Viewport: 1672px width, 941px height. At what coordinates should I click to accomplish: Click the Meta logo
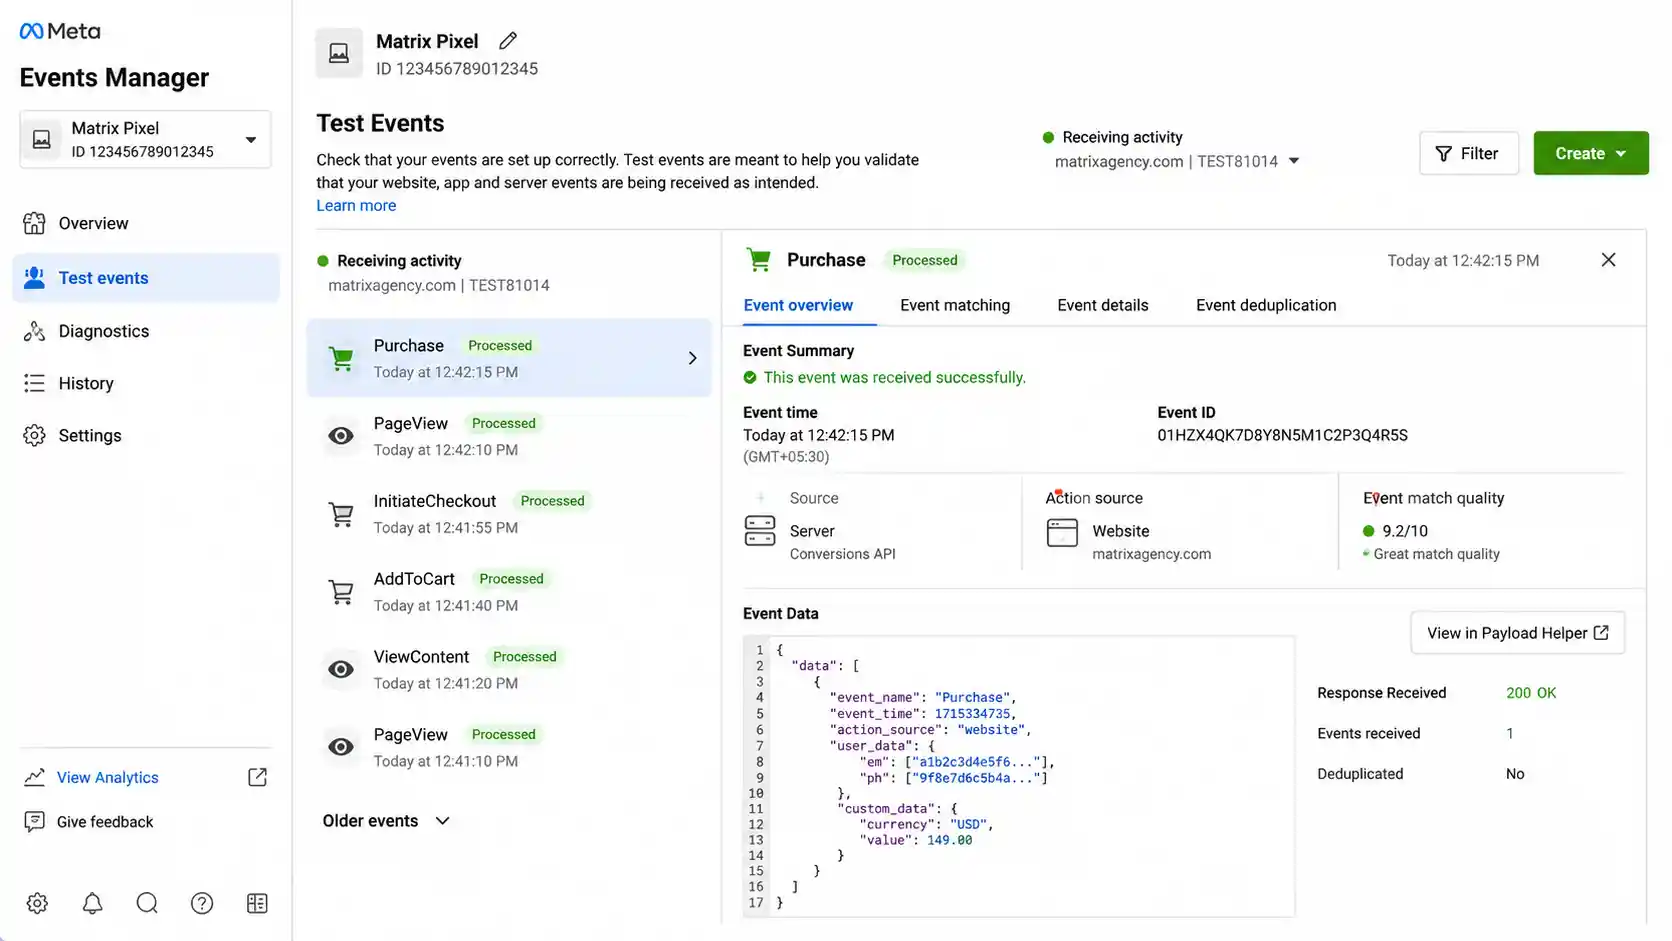tap(60, 31)
